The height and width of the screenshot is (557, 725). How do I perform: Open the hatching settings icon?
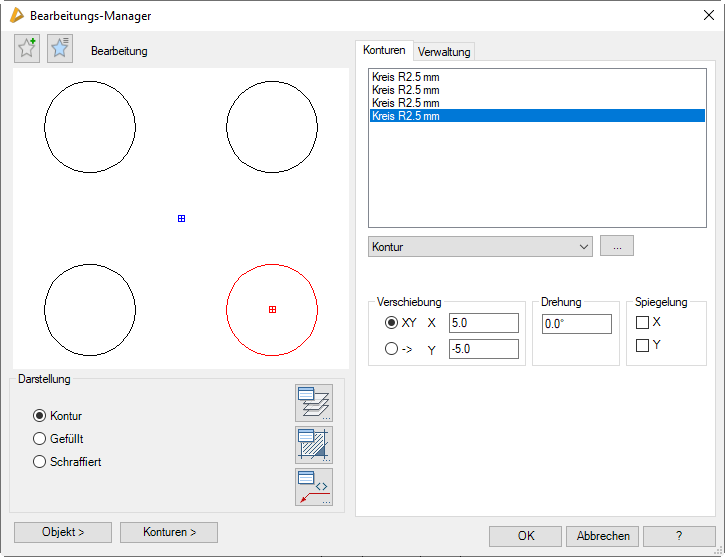[313, 445]
